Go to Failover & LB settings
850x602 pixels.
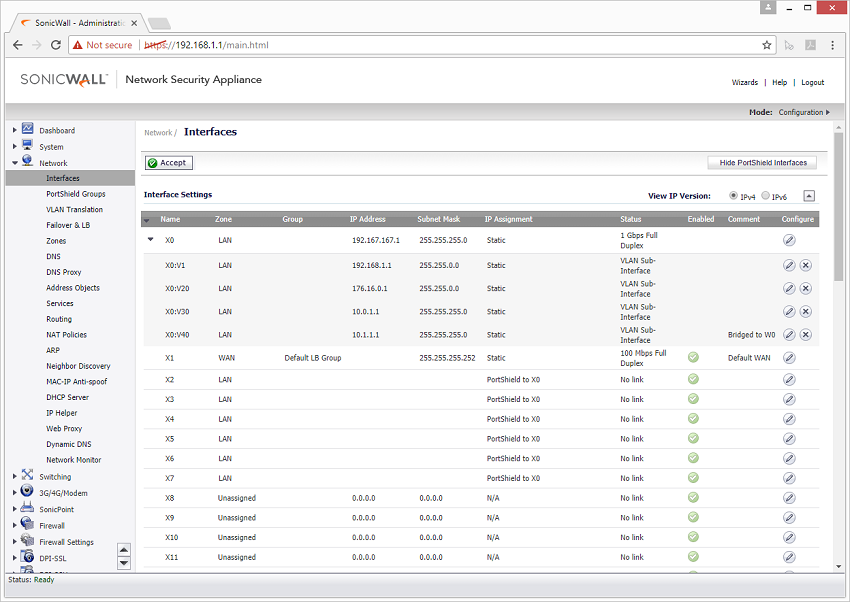coord(68,225)
